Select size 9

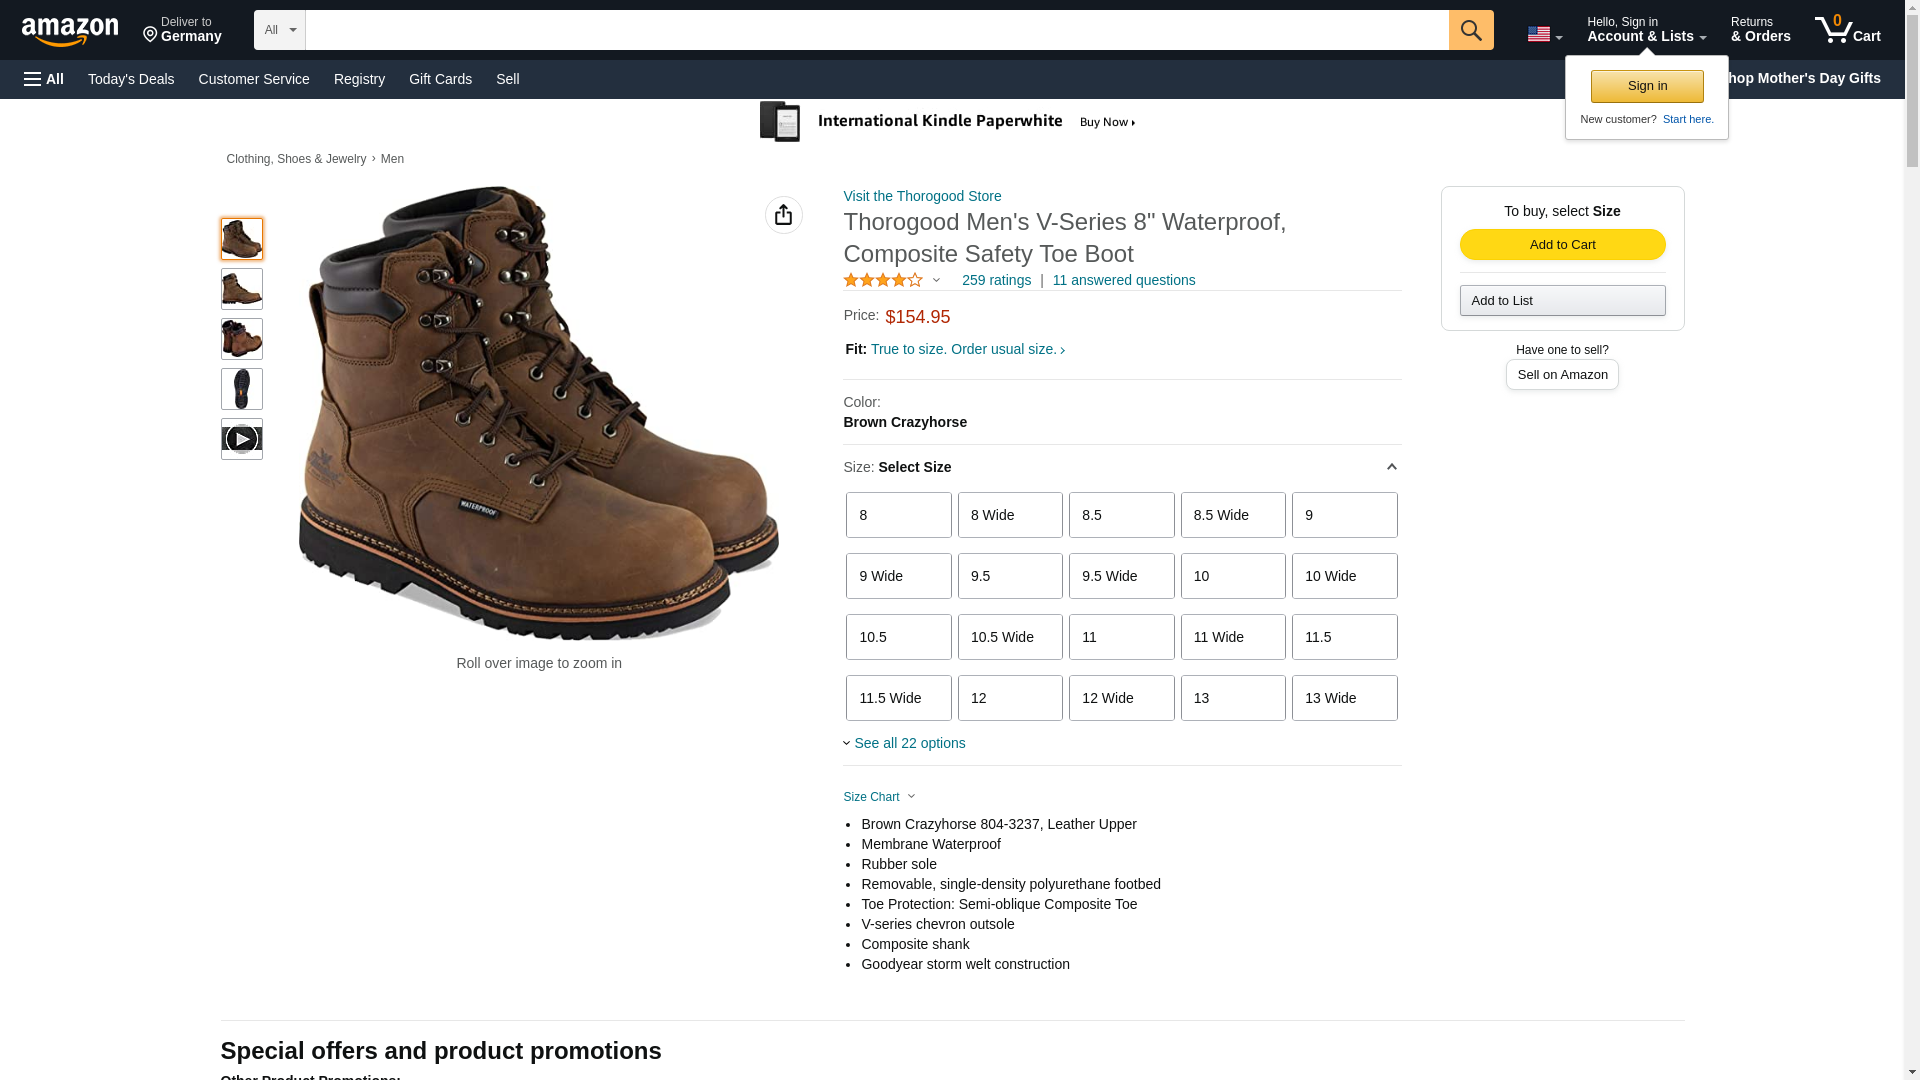(1344, 515)
